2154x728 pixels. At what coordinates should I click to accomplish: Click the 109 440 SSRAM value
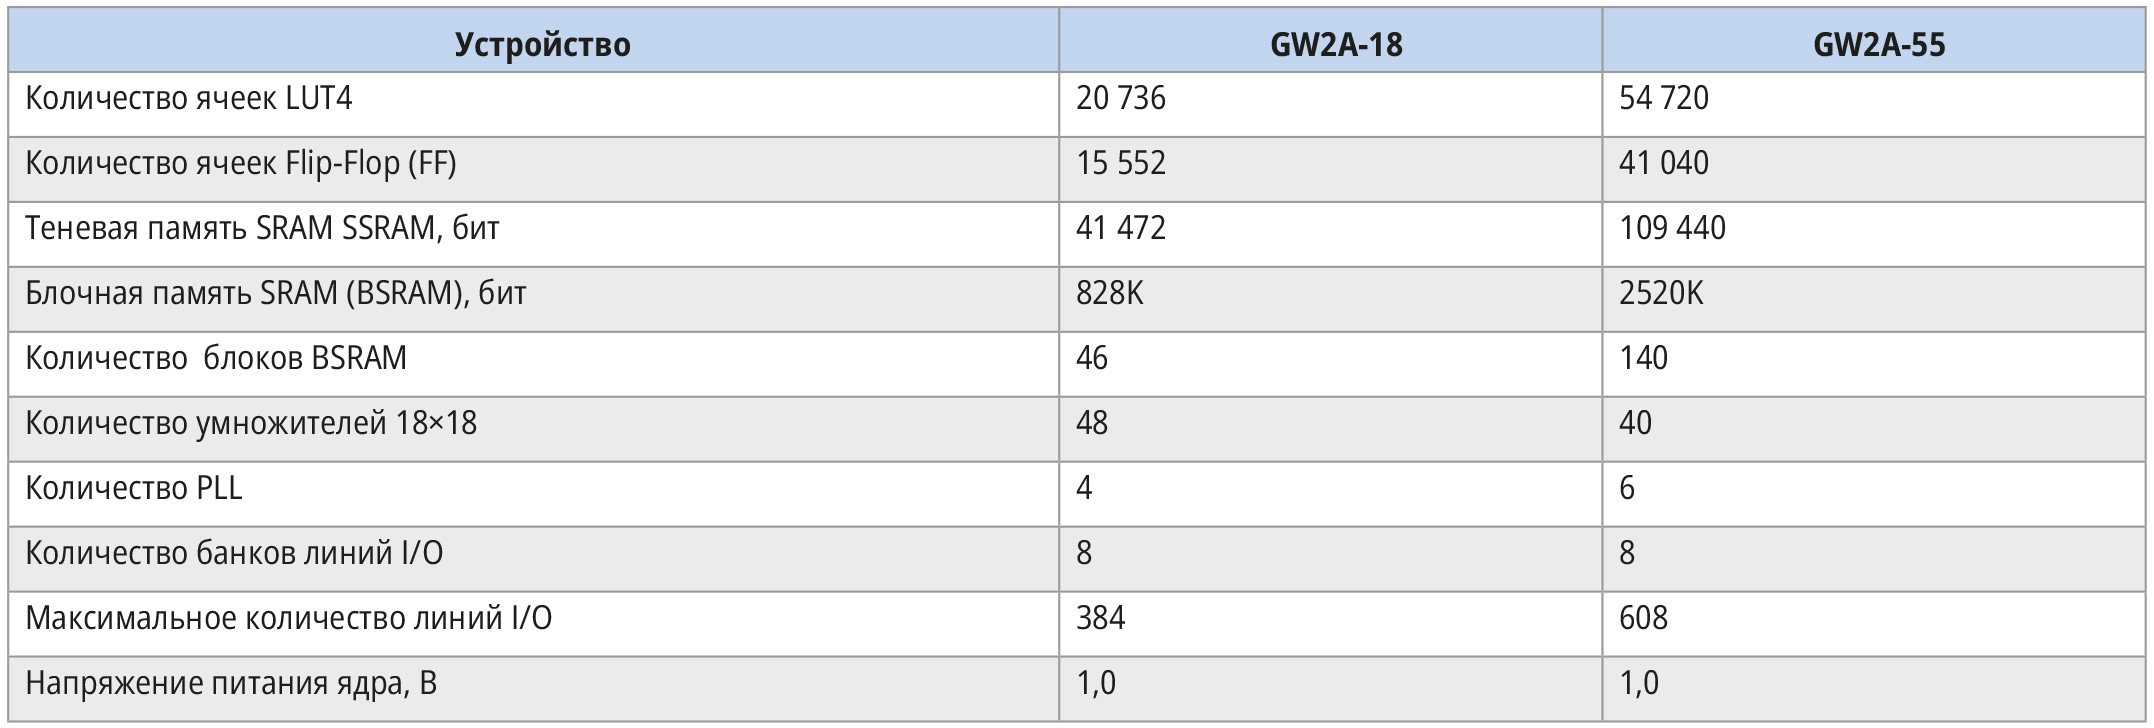(x=1672, y=229)
